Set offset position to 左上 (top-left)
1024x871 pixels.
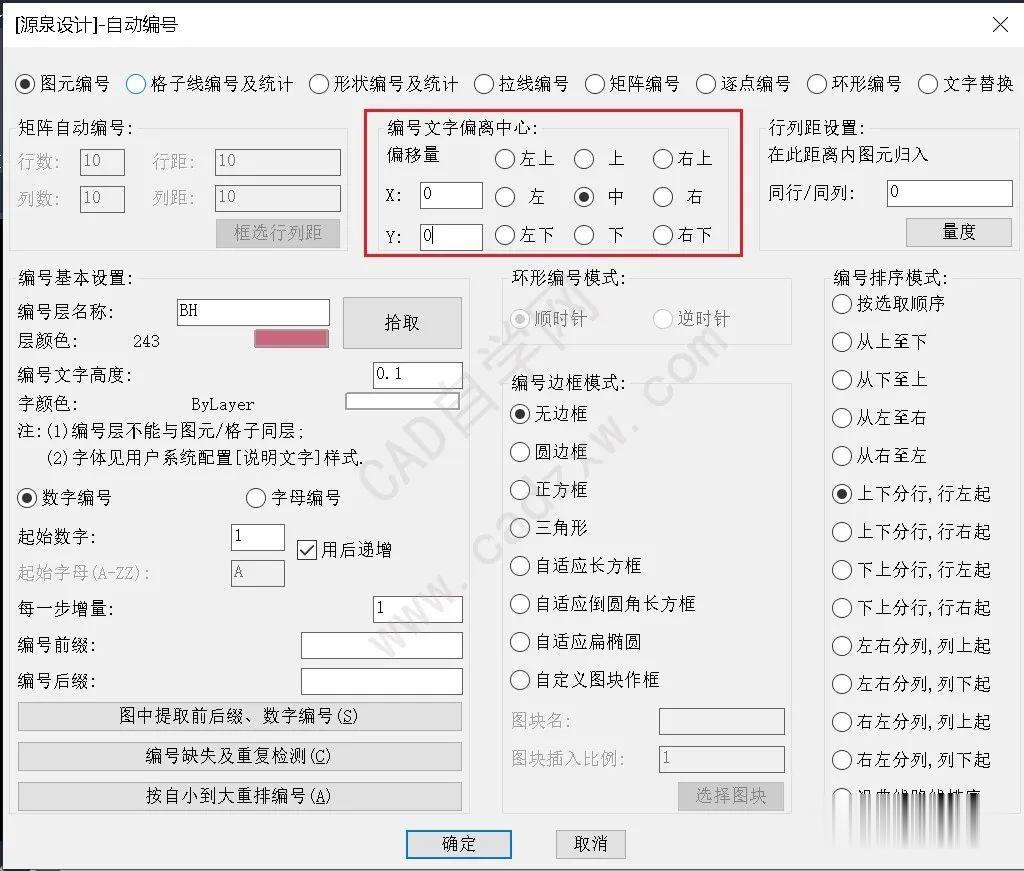(x=506, y=158)
